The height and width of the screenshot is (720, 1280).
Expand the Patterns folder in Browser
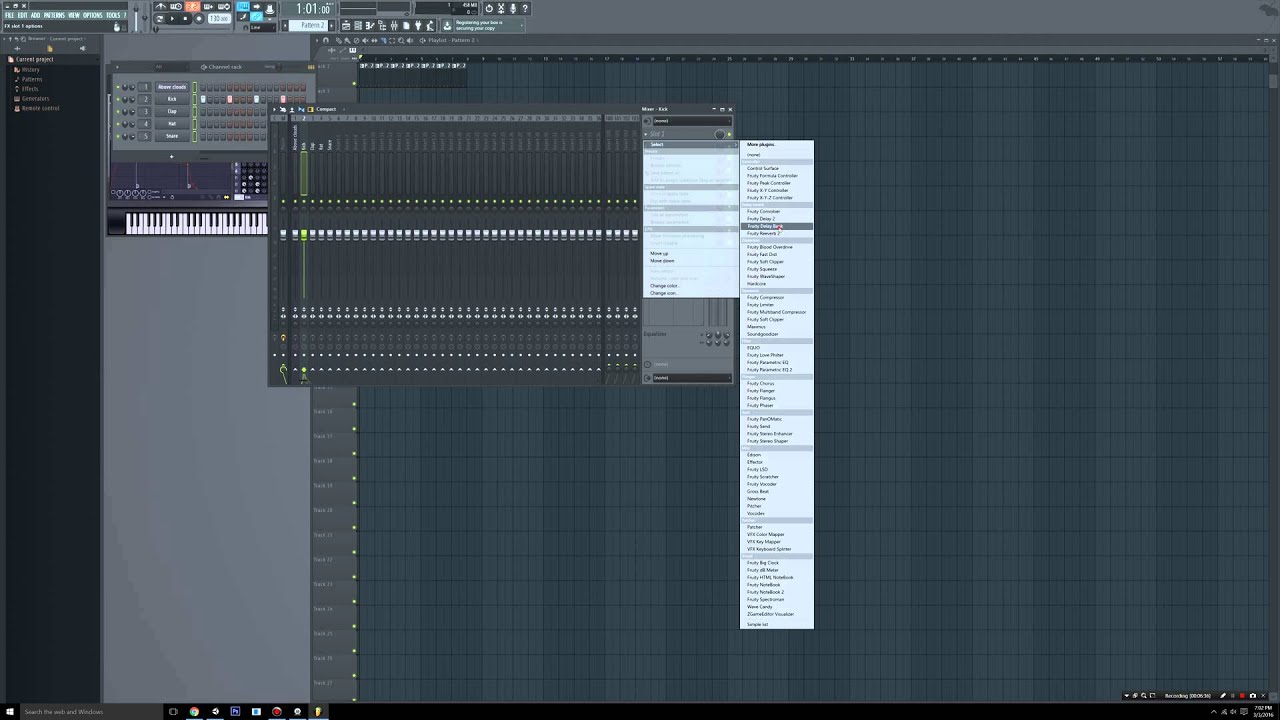pos(32,79)
